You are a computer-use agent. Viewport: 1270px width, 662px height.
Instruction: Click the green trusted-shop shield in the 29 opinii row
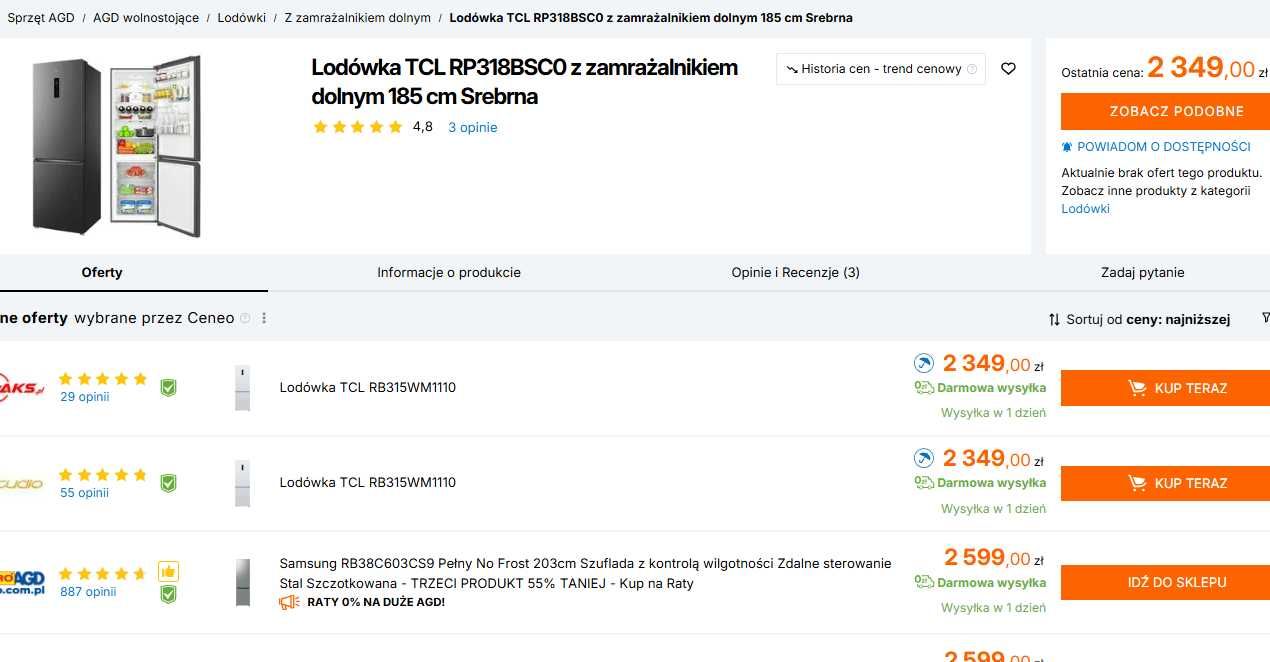[168, 387]
